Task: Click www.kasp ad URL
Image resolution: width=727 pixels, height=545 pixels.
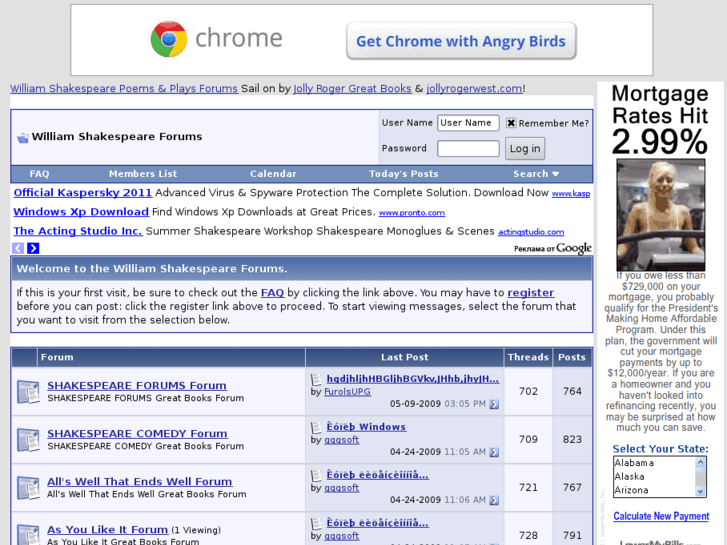Action: coord(571,194)
